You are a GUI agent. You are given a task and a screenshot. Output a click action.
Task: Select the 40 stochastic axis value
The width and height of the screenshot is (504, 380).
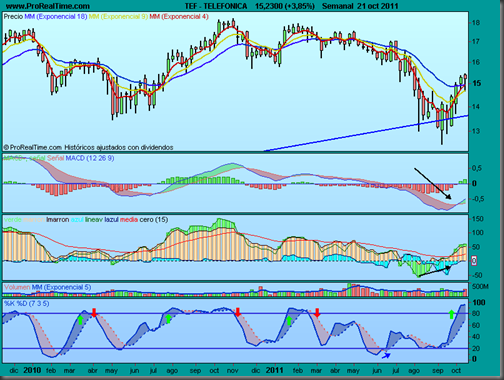tap(477, 337)
